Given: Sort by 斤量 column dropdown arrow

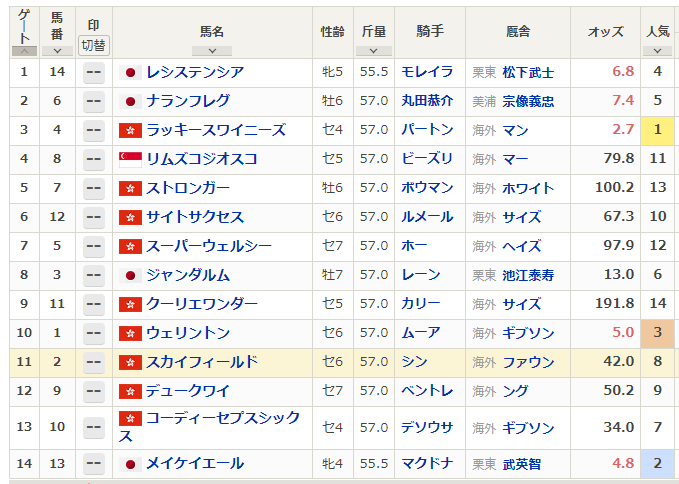Looking at the screenshot, I should [x=374, y=51].
